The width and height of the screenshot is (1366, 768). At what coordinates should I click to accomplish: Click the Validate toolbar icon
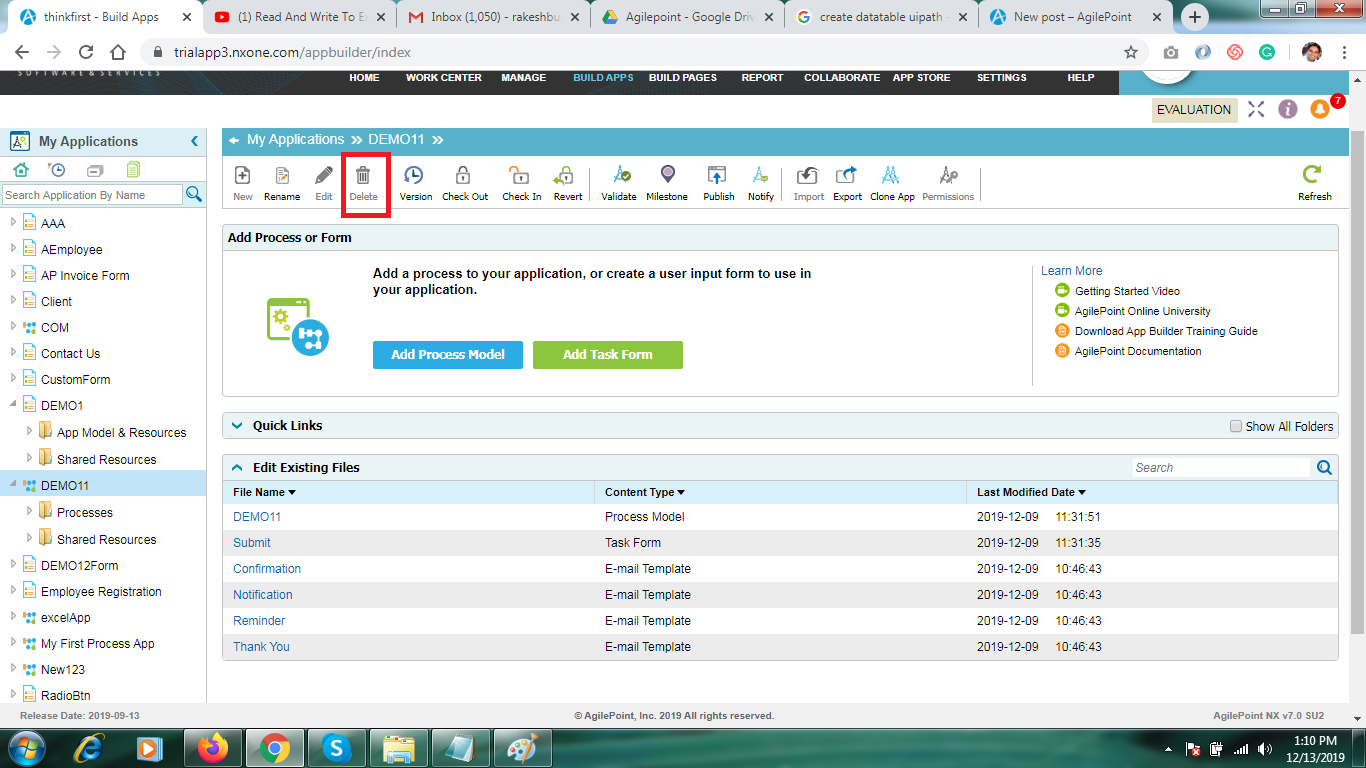(x=619, y=176)
